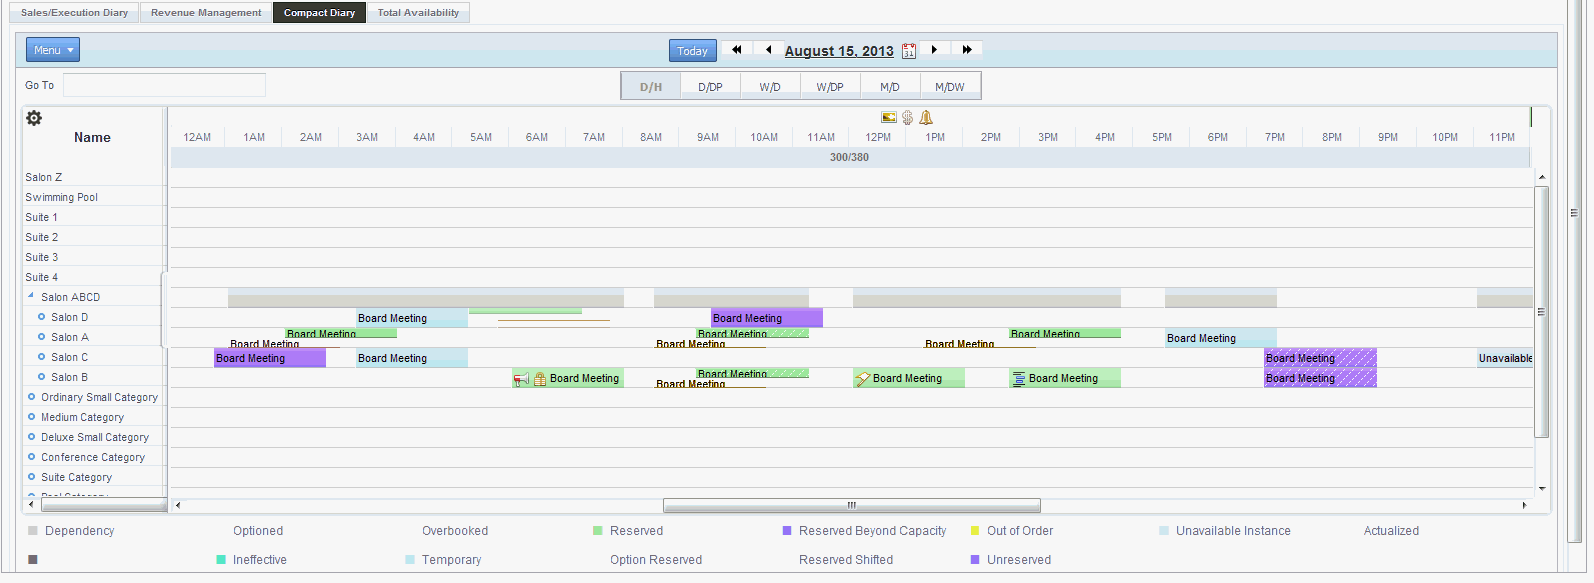Click notes icon on 3PM Salon B booking
This screenshot has height=583, width=1594.
coord(1019,379)
